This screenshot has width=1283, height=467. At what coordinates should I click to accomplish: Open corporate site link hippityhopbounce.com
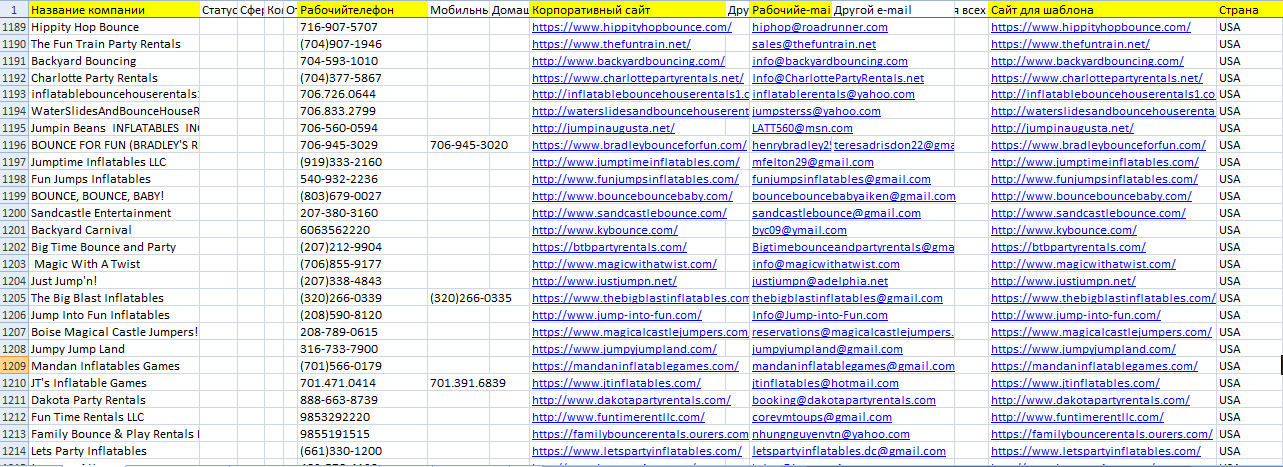pos(631,27)
